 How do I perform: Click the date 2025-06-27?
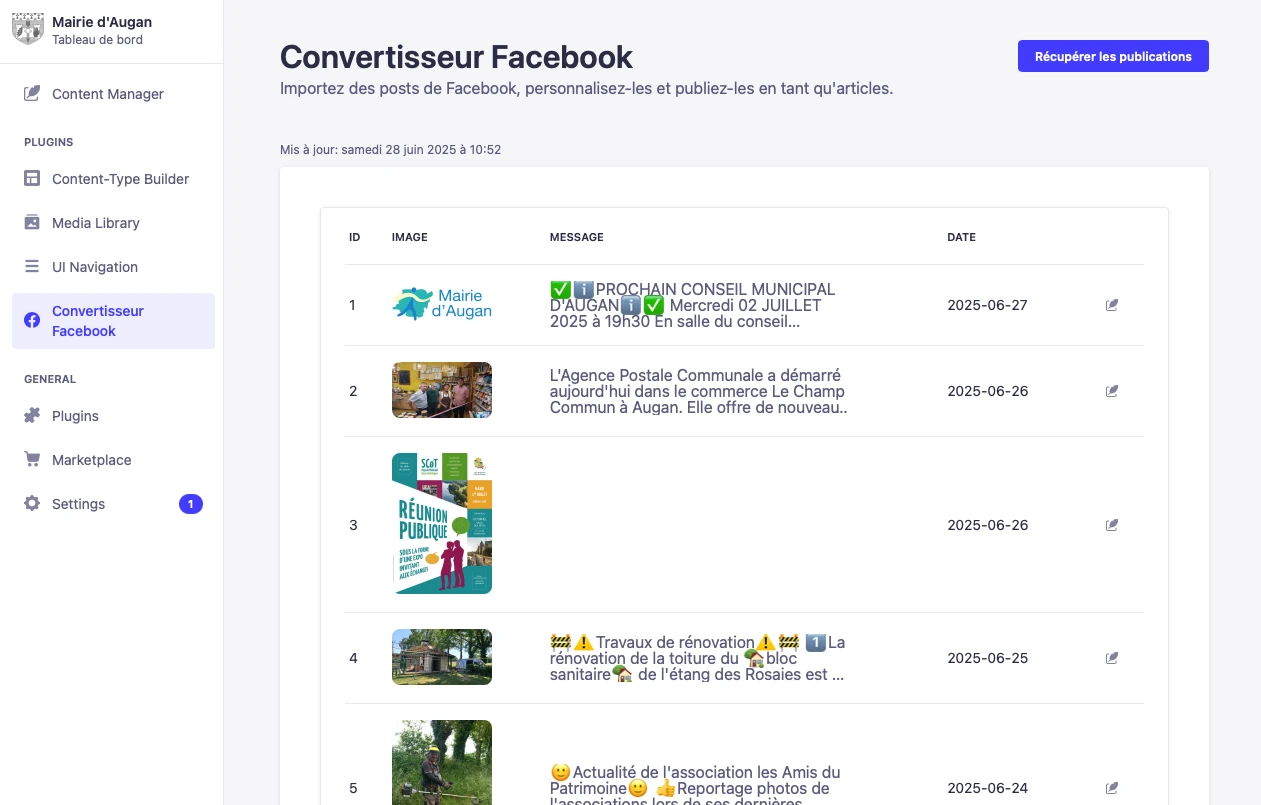(x=988, y=305)
